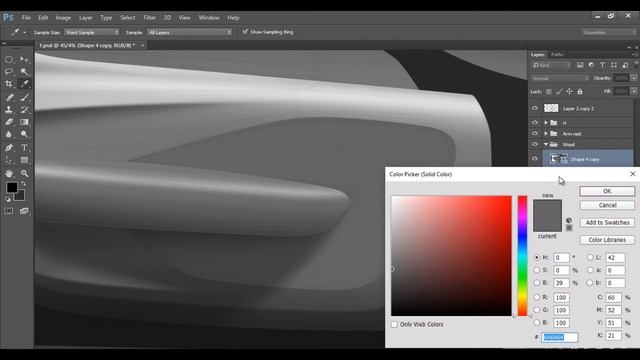The image size is (640, 360).
Task: Open Color Libraries button
Action: click(x=607, y=240)
